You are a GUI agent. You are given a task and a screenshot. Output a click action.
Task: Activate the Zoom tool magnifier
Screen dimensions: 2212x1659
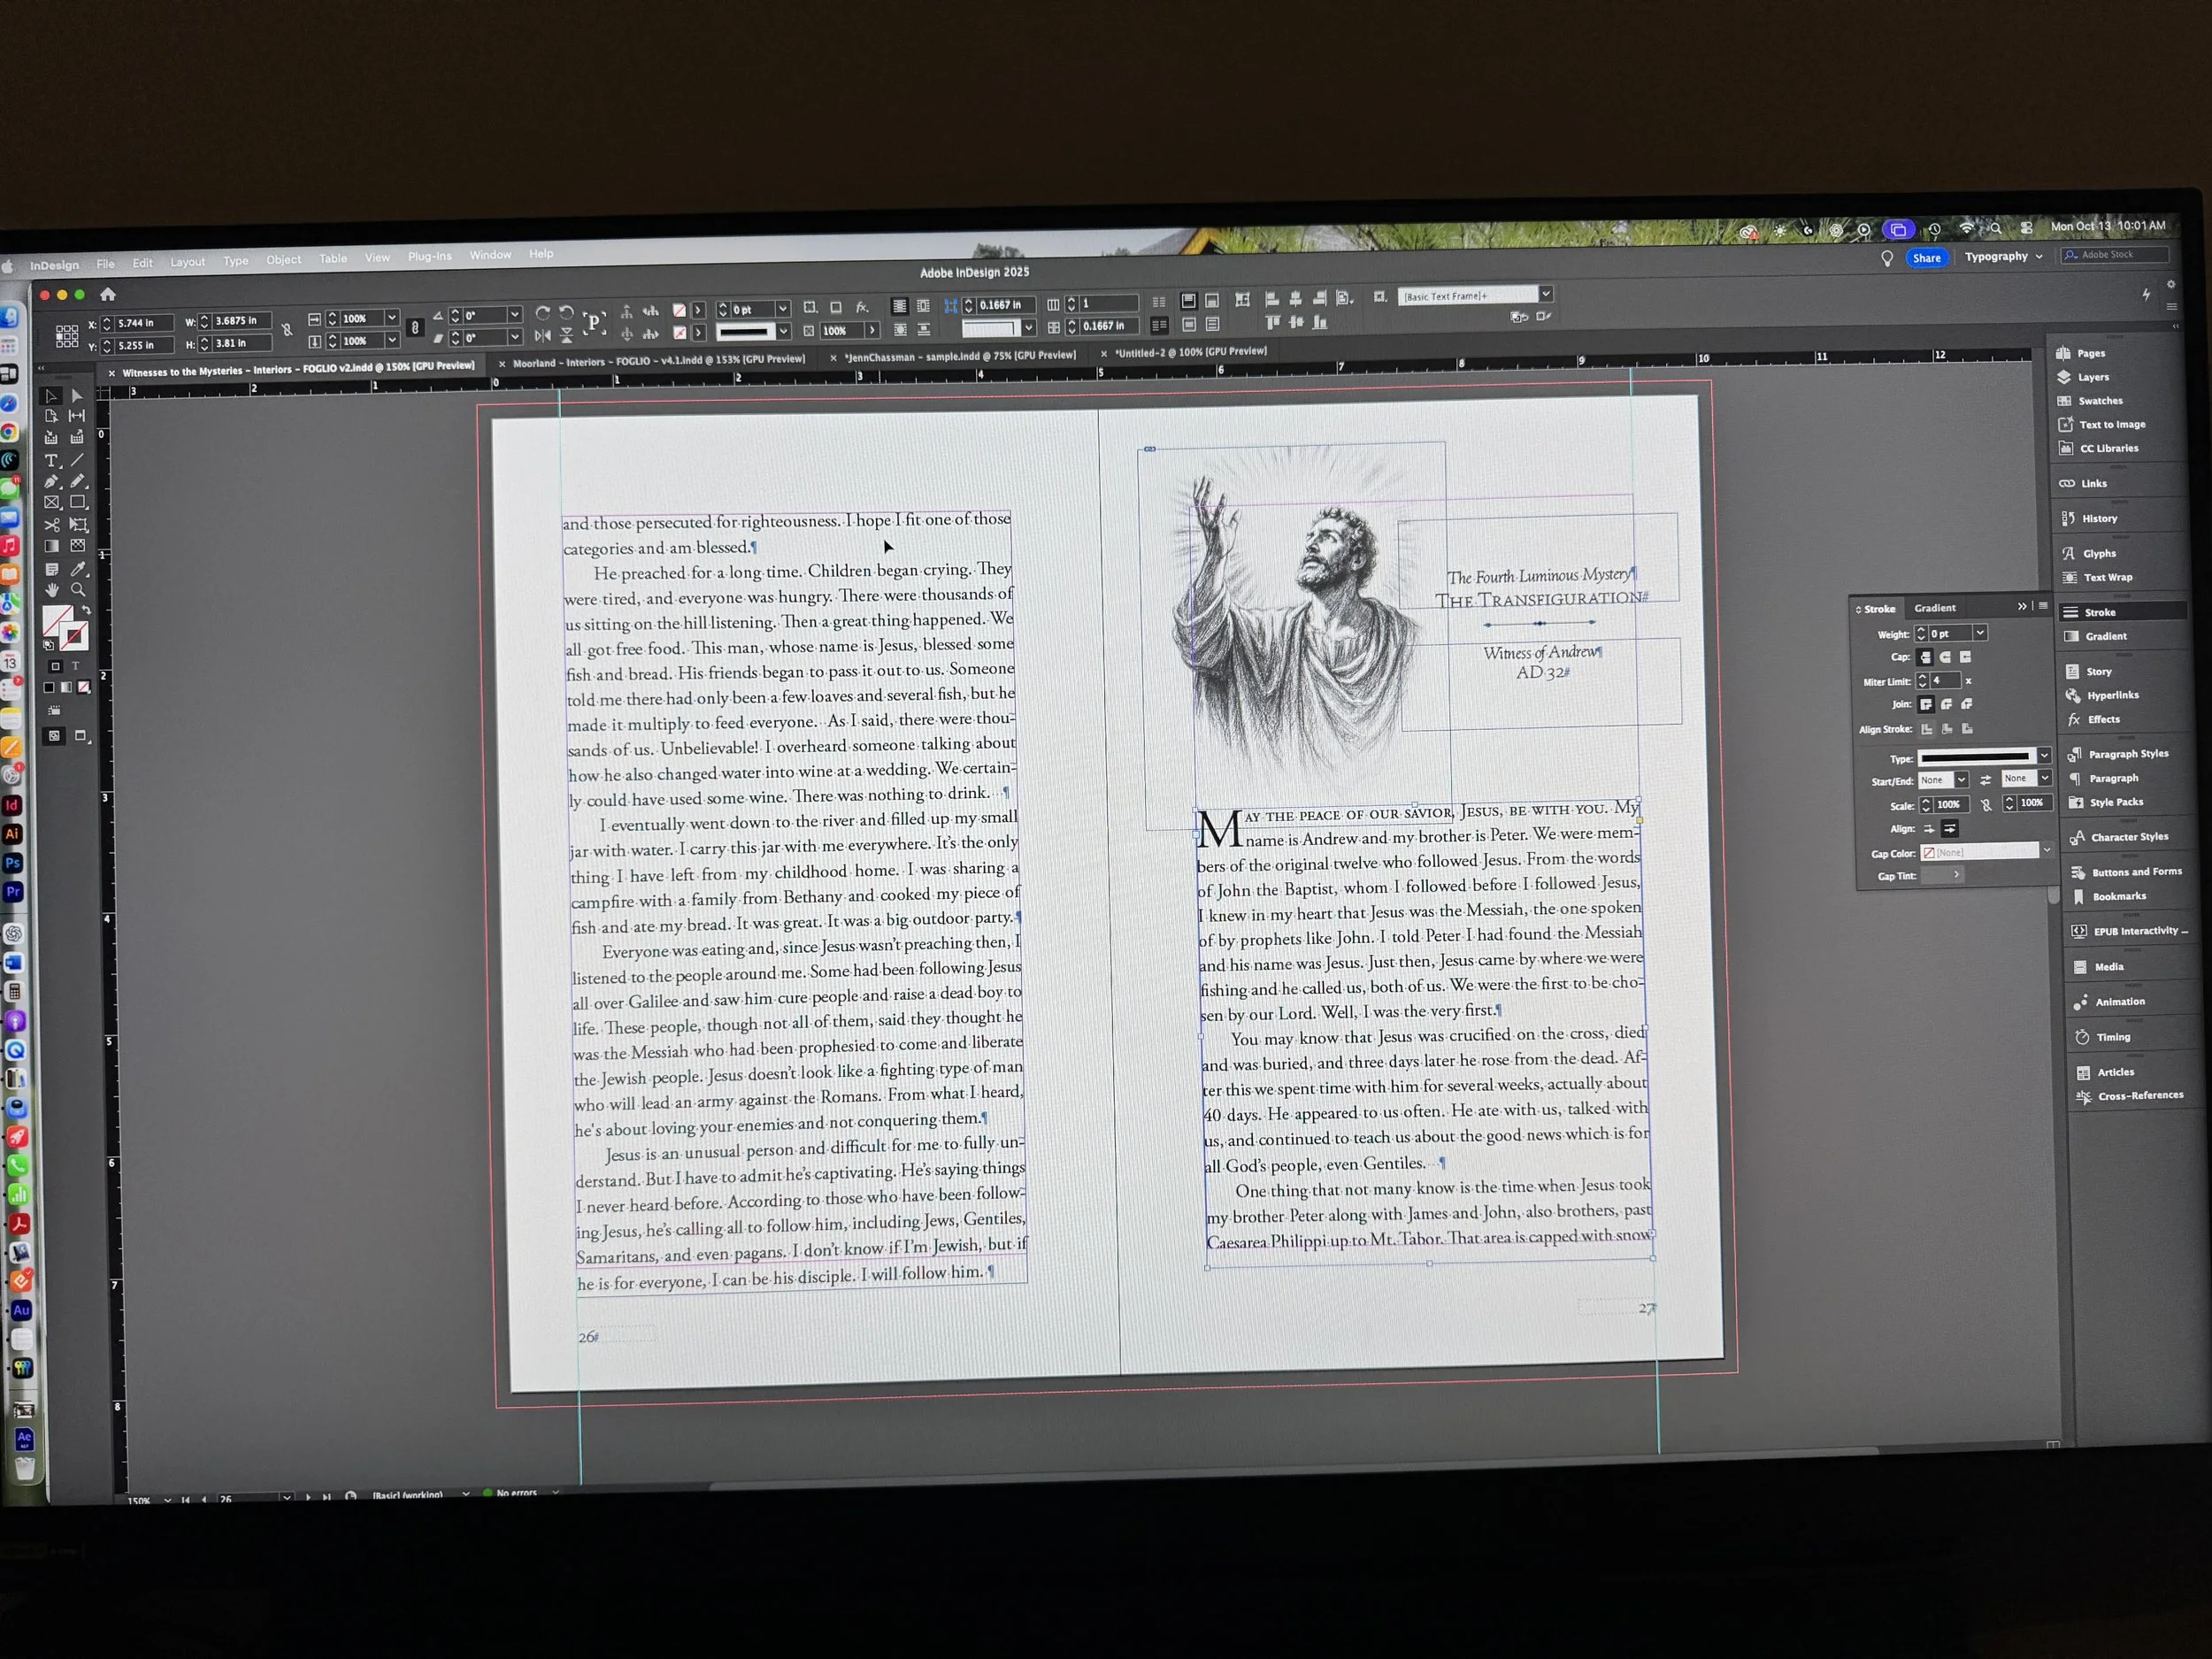(78, 590)
